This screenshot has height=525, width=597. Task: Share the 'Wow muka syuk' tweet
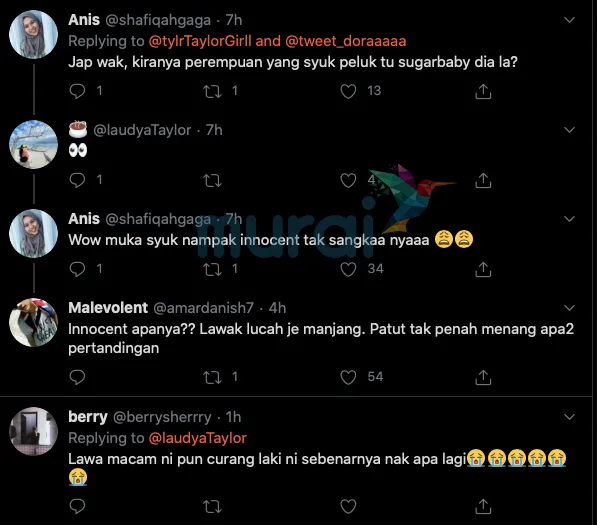[483, 270]
